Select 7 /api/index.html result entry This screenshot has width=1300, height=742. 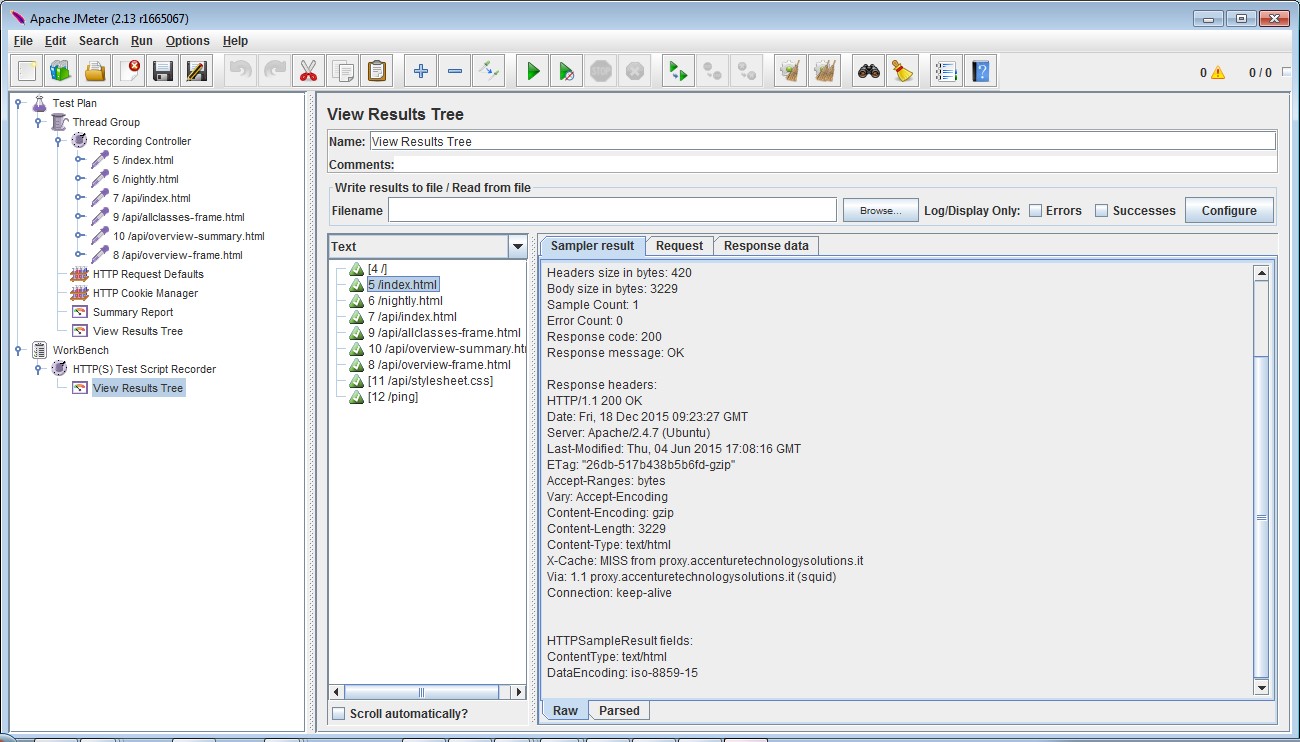[x=412, y=317]
